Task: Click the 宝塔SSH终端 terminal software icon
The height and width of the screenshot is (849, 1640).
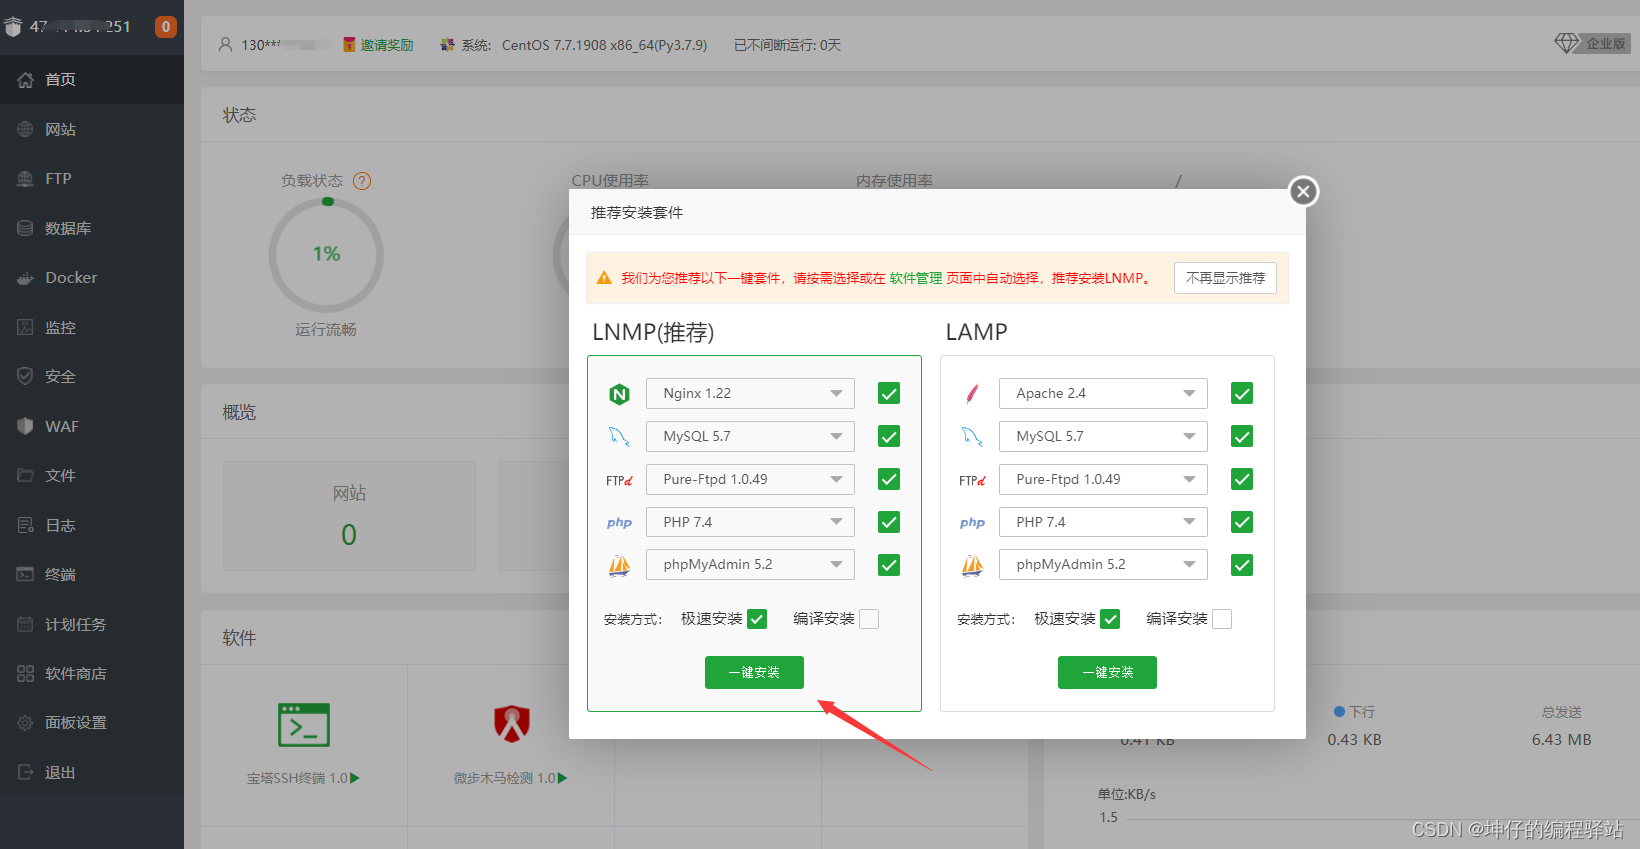Action: 304,725
